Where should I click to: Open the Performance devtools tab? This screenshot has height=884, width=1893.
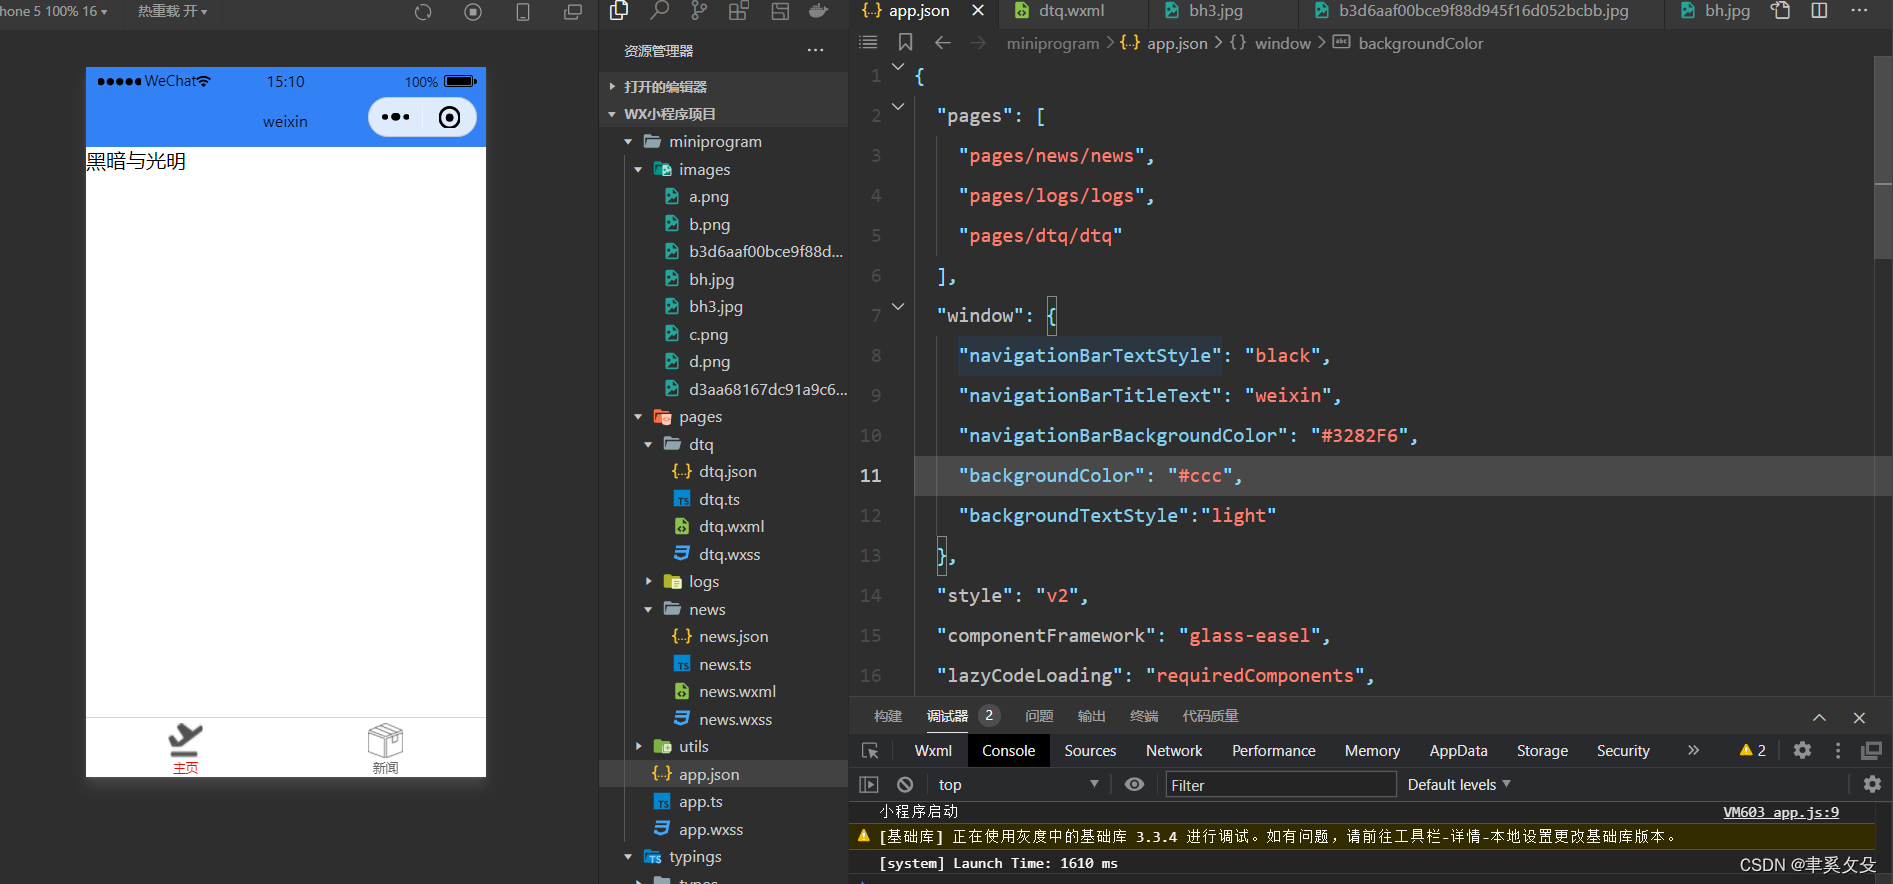(1273, 751)
